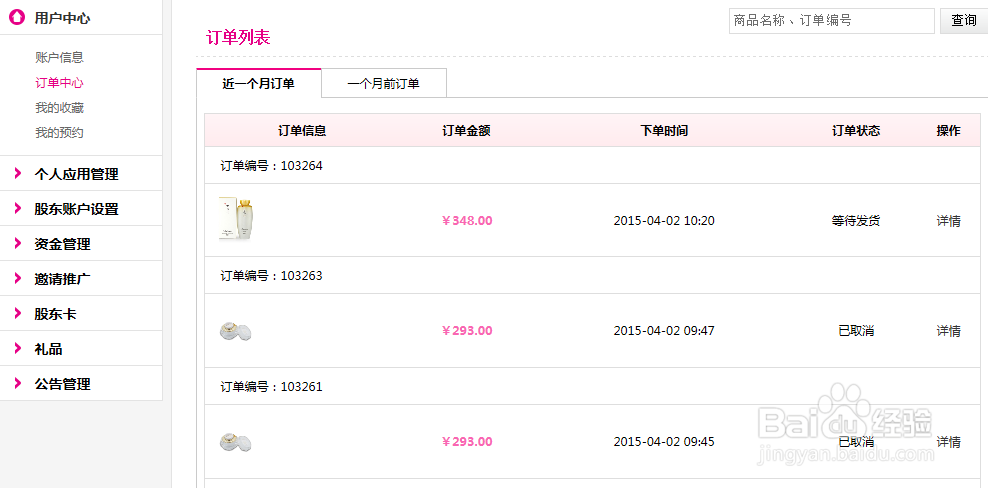
Task: Focus the order search input field
Action: 831,21
